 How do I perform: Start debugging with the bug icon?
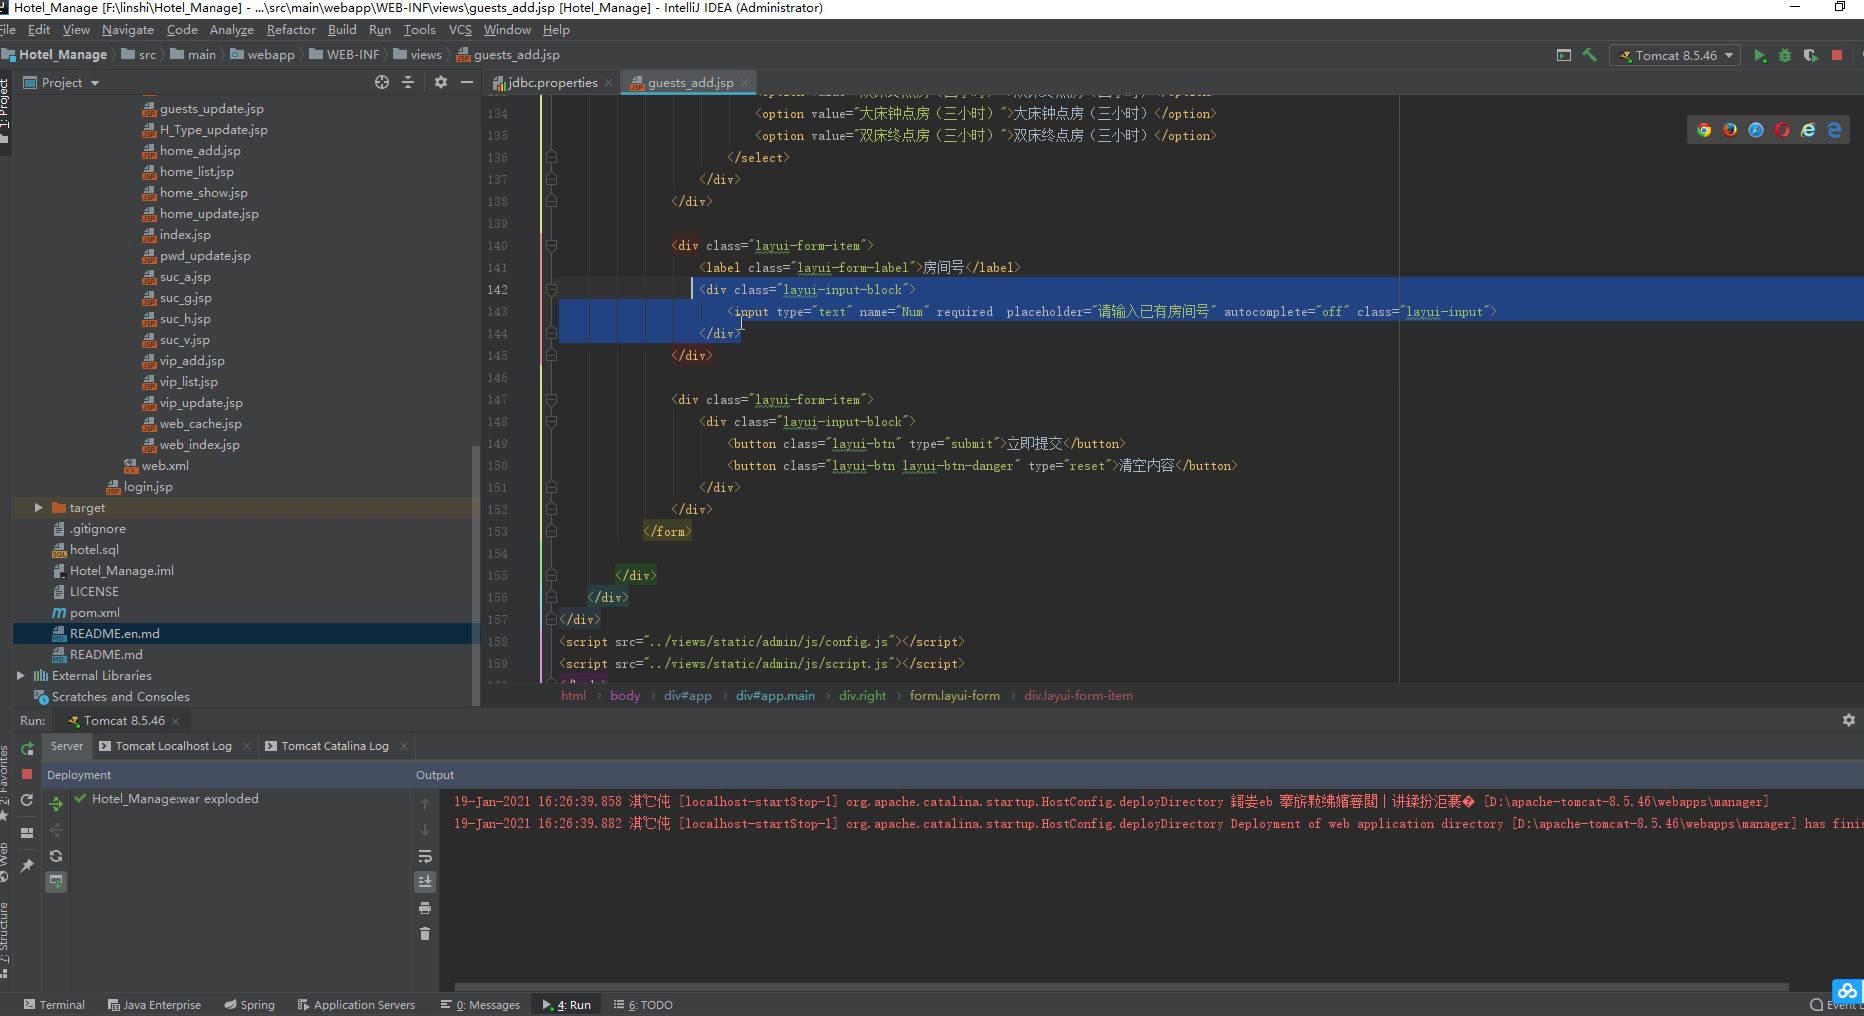pos(1785,55)
